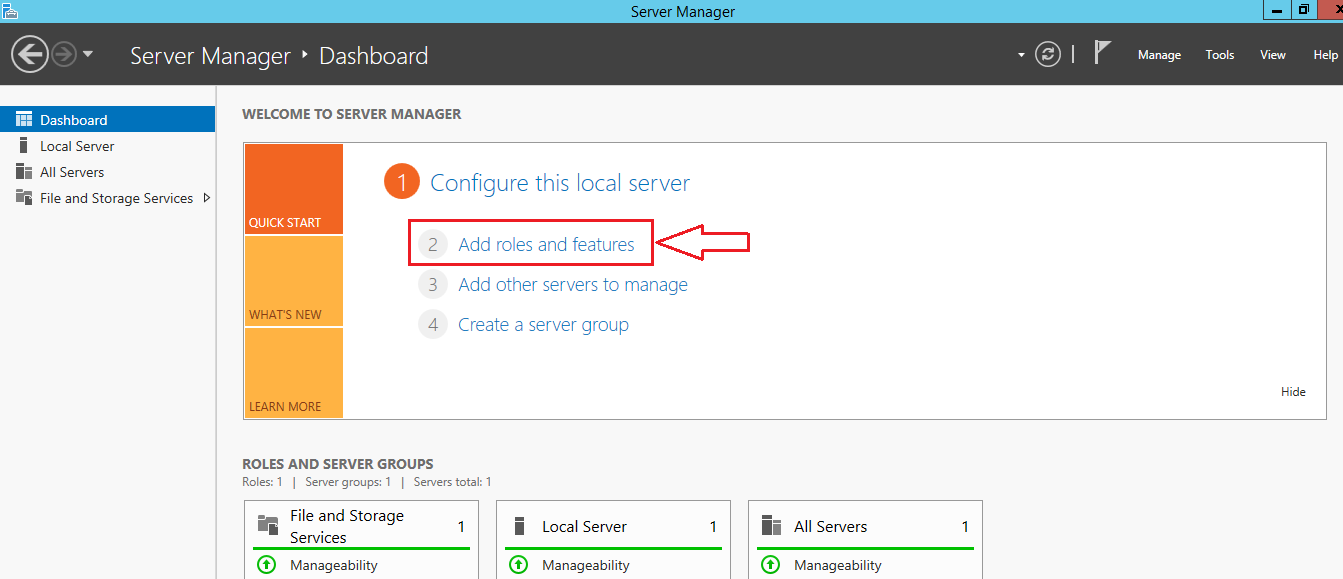Viewport: 1343px width, 579px height.
Task: Click the Server Manager title bar icon
Action: point(9,11)
